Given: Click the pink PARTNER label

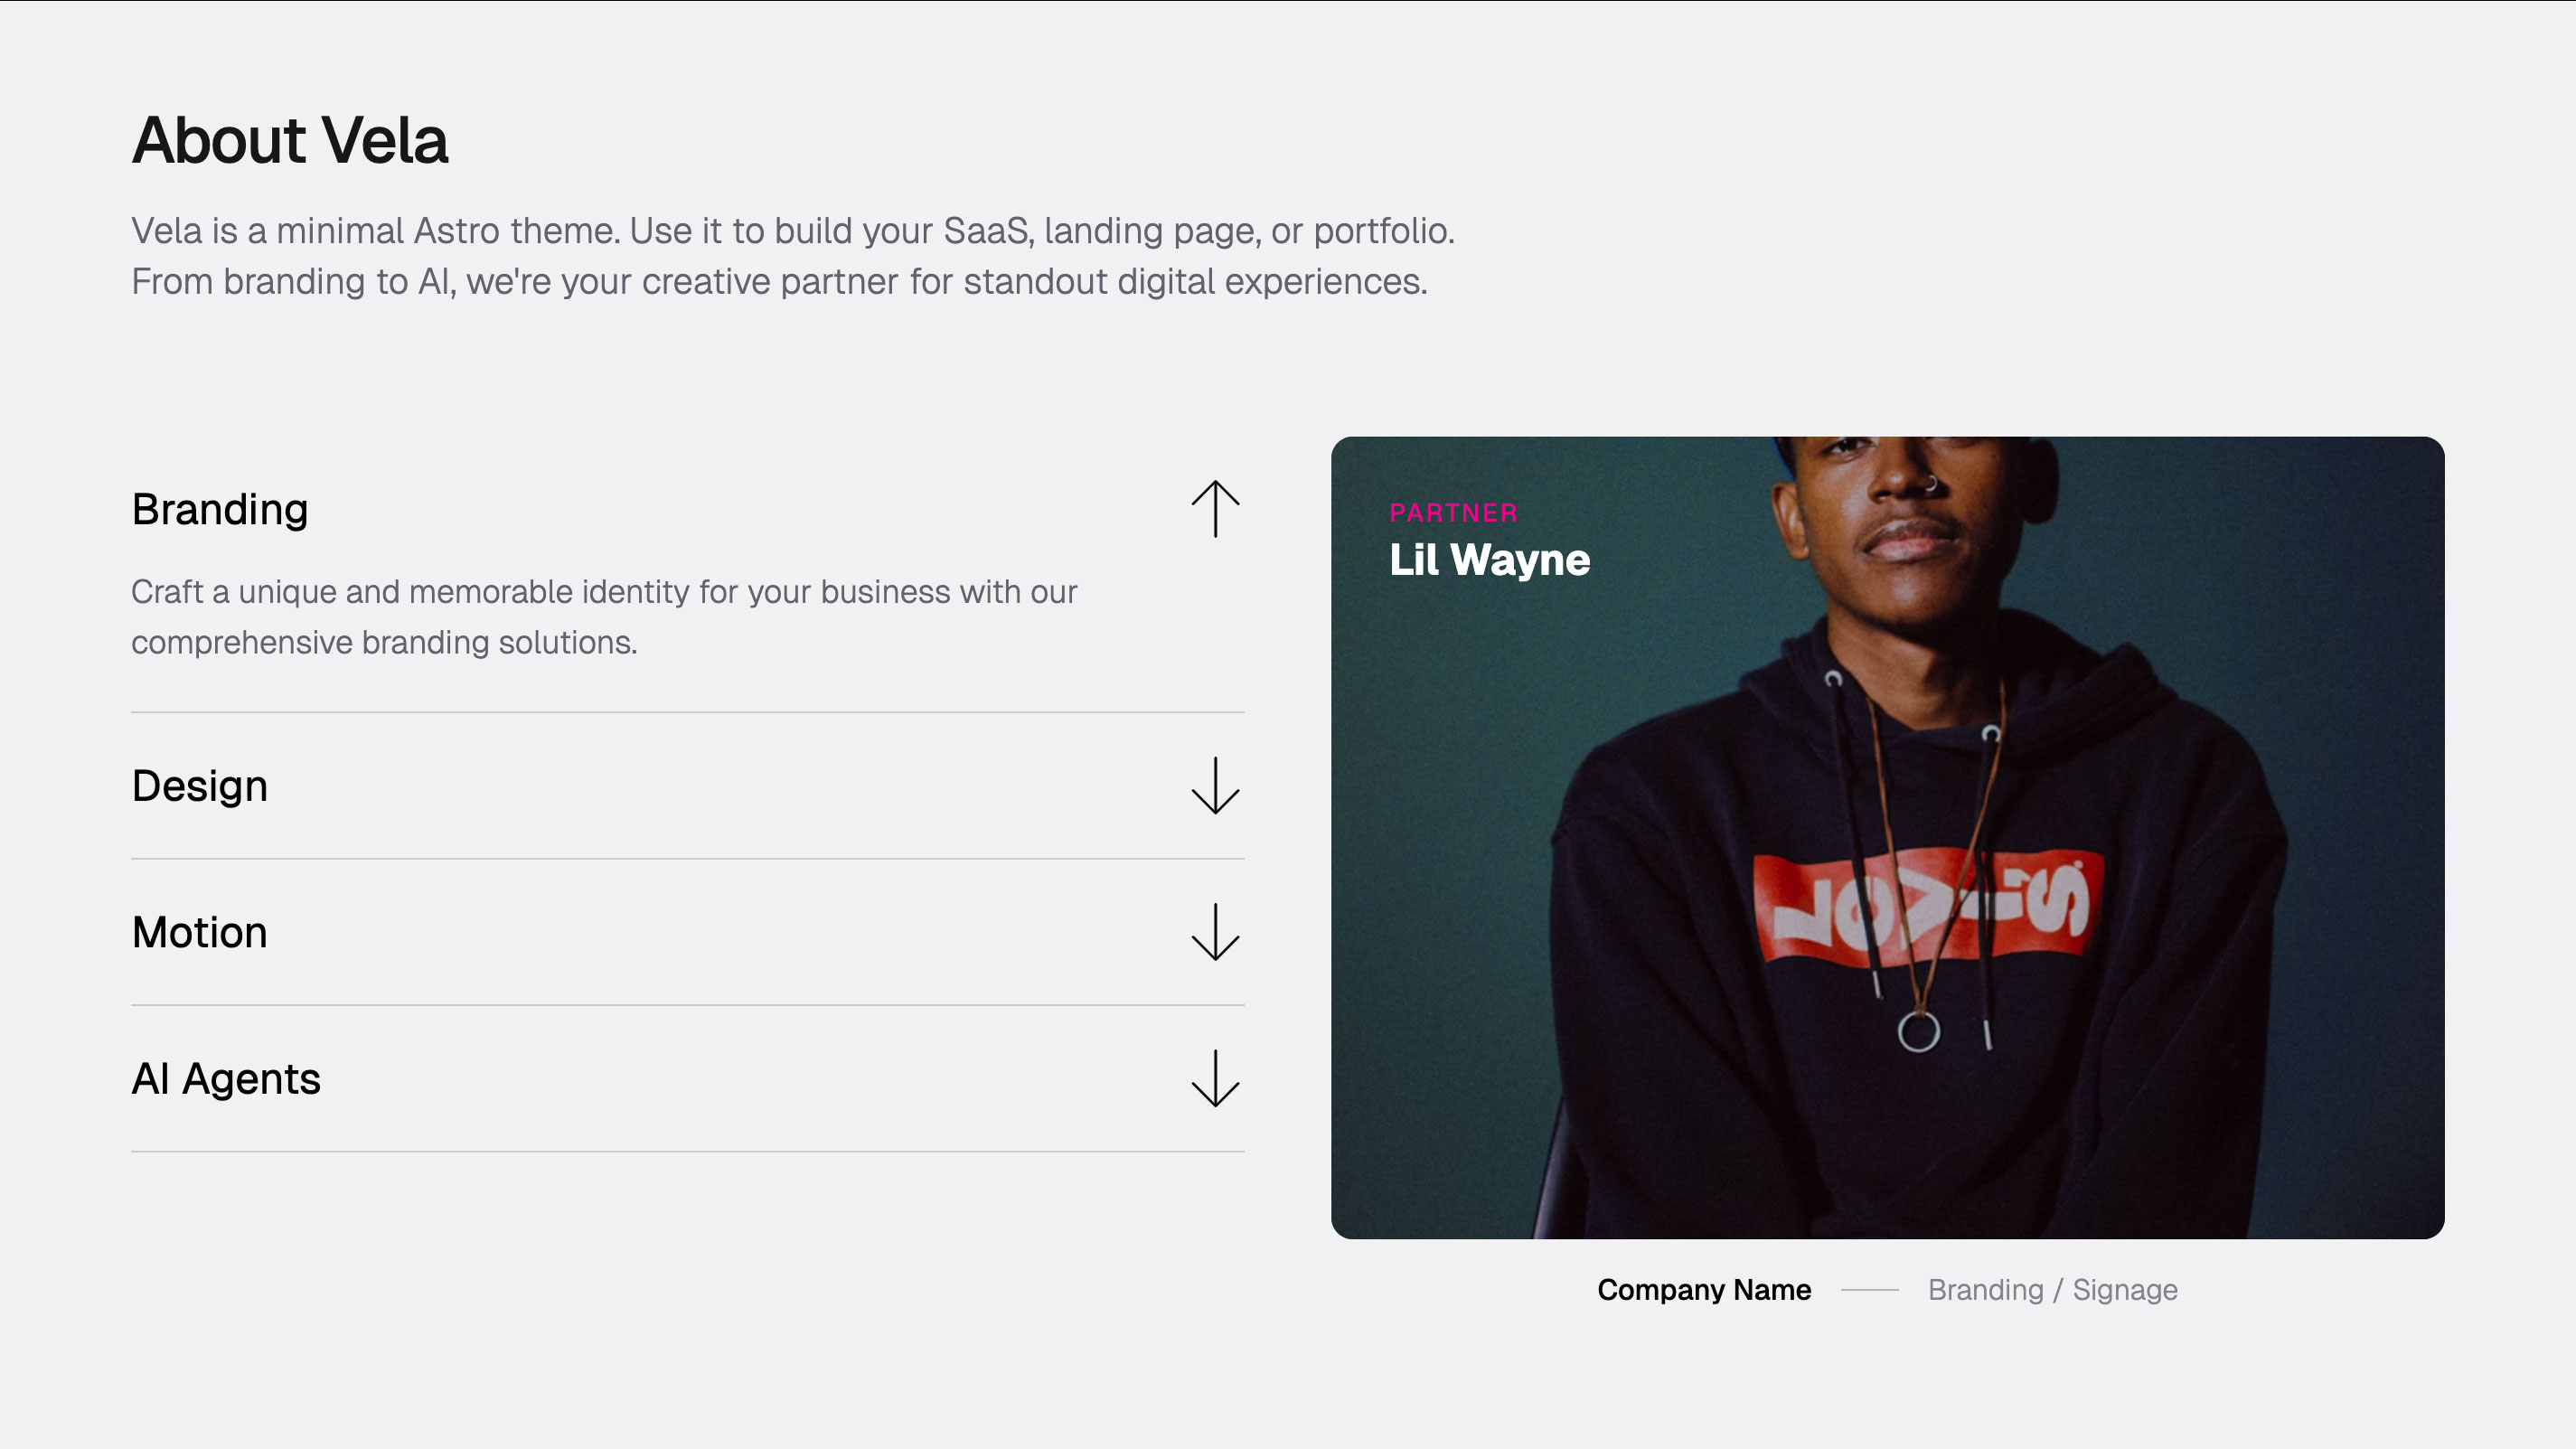Looking at the screenshot, I should click(x=1453, y=513).
